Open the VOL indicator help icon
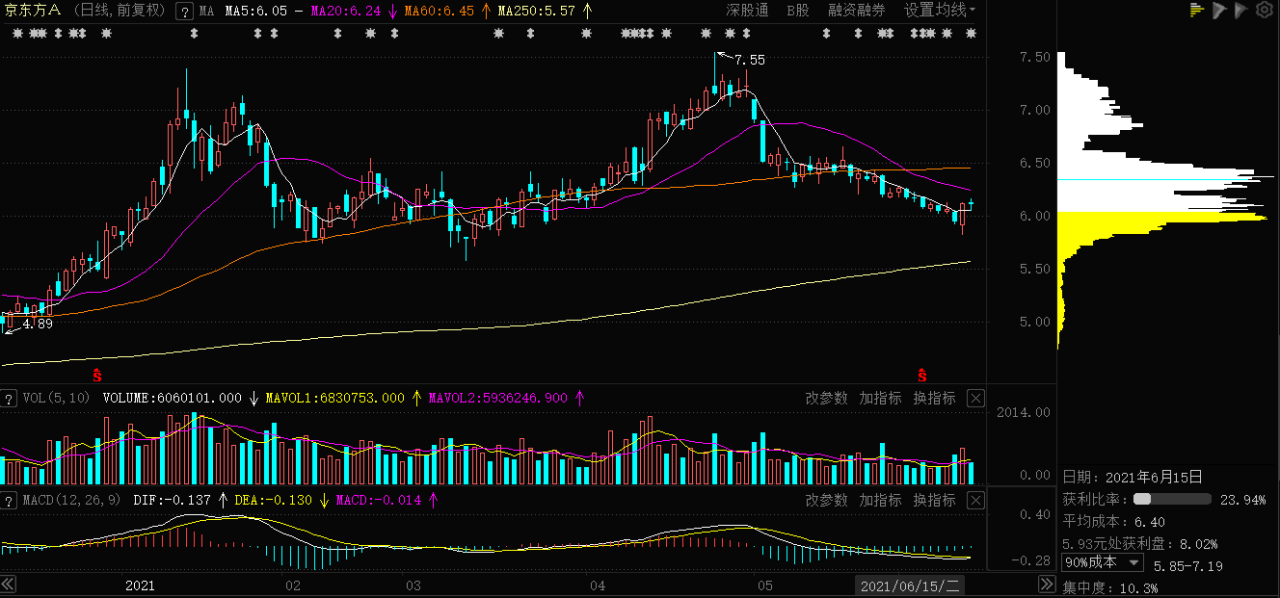1280x598 pixels. click(x=8, y=398)
